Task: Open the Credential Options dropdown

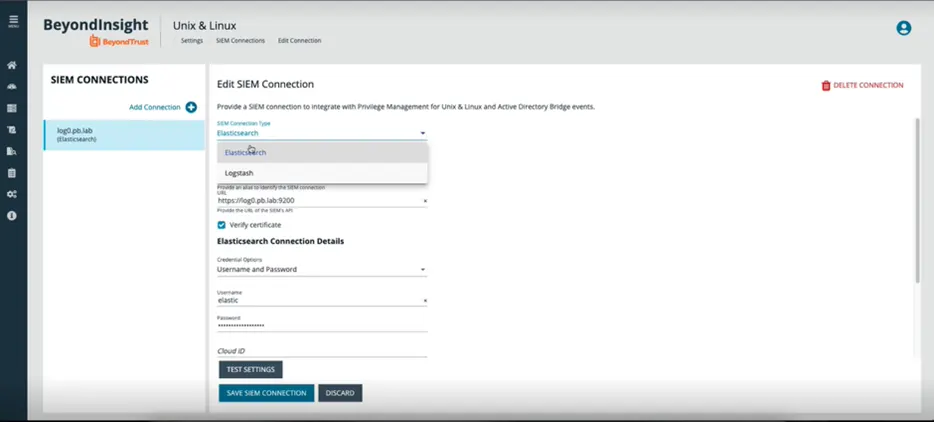Action: (322, 269)
